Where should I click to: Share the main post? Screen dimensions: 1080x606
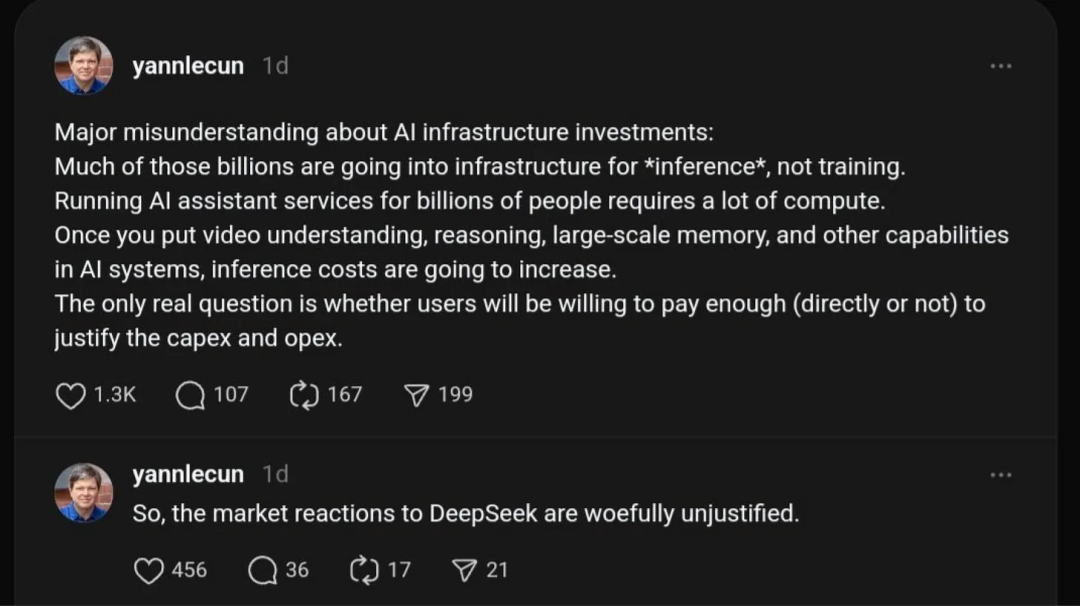pos(419,394)
